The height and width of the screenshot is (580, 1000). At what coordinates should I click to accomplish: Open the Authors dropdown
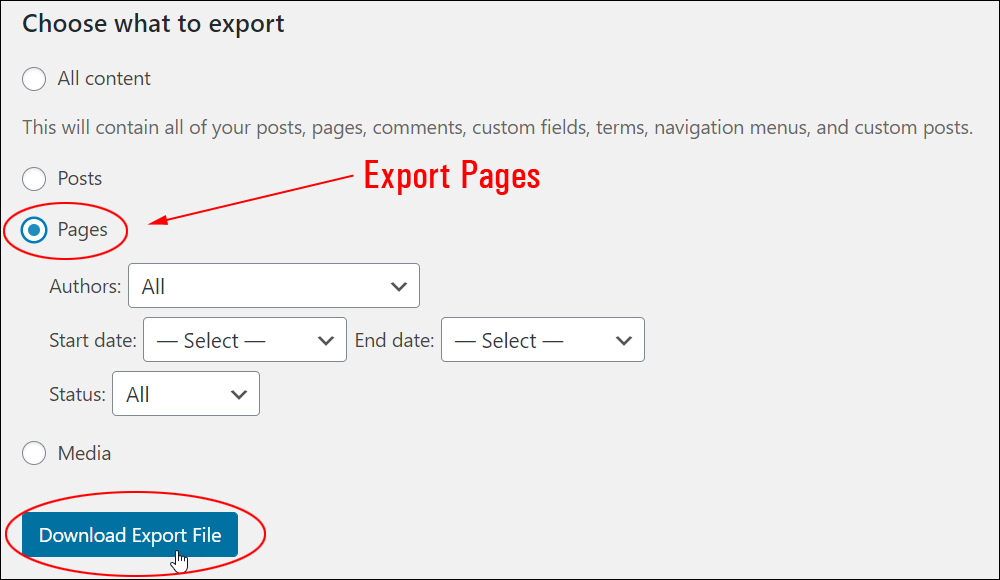[x=274, y=286]
